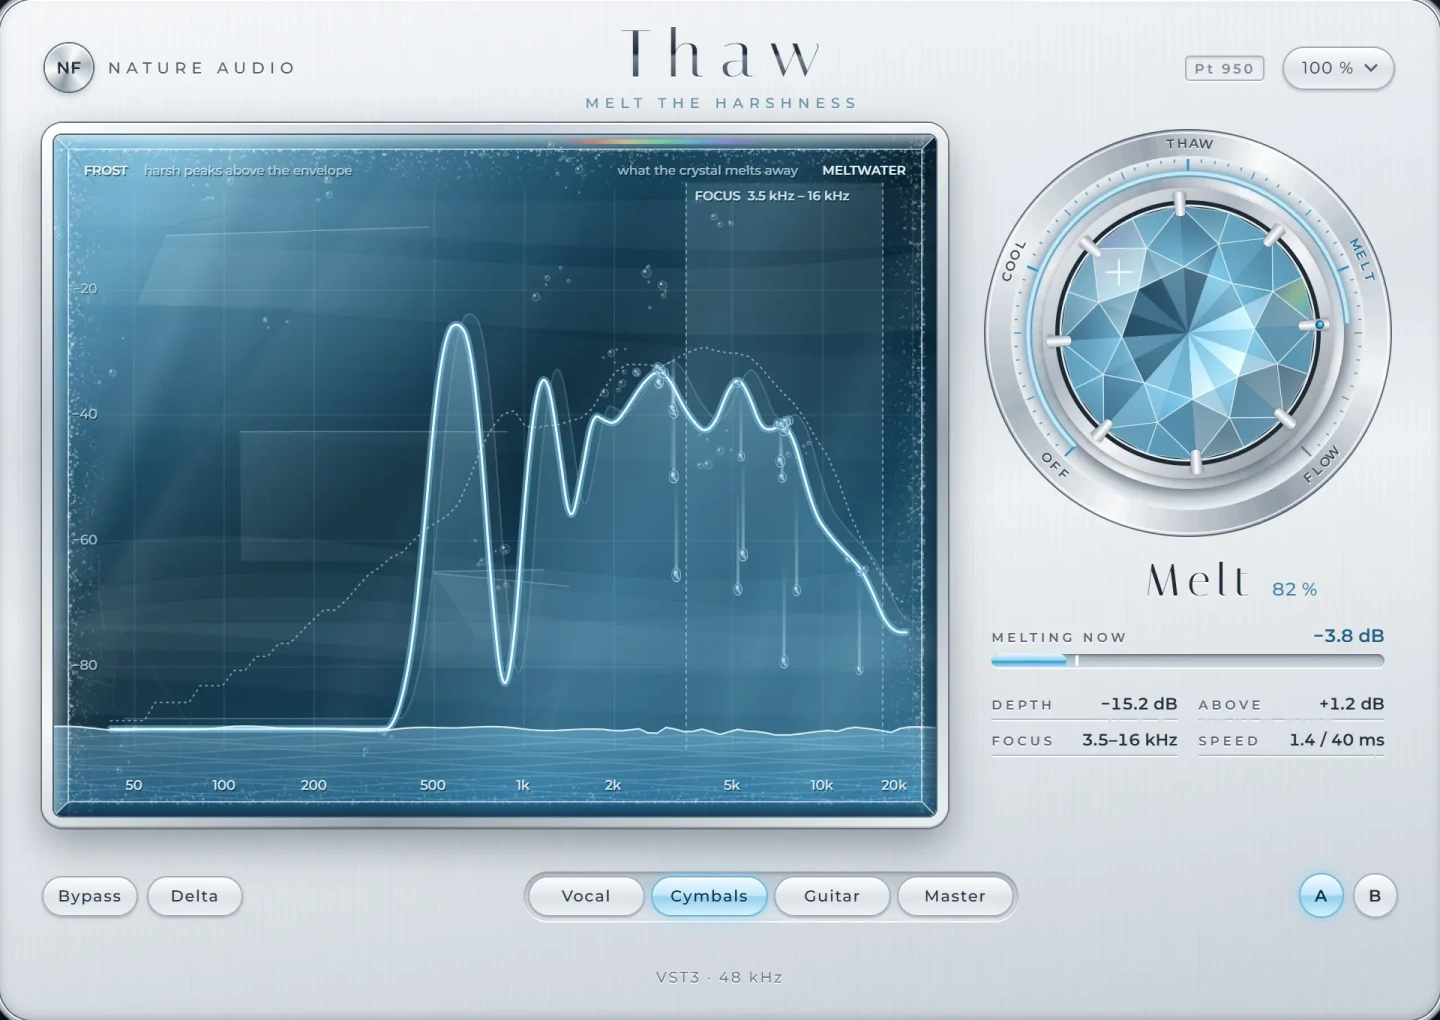Click the FOCUS 3.5 kHz – 16 kHz label

[x=772, y=196]
